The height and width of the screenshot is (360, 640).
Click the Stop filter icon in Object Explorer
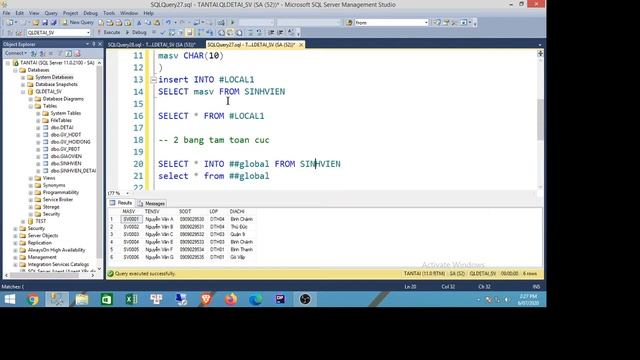click(51, 53)
